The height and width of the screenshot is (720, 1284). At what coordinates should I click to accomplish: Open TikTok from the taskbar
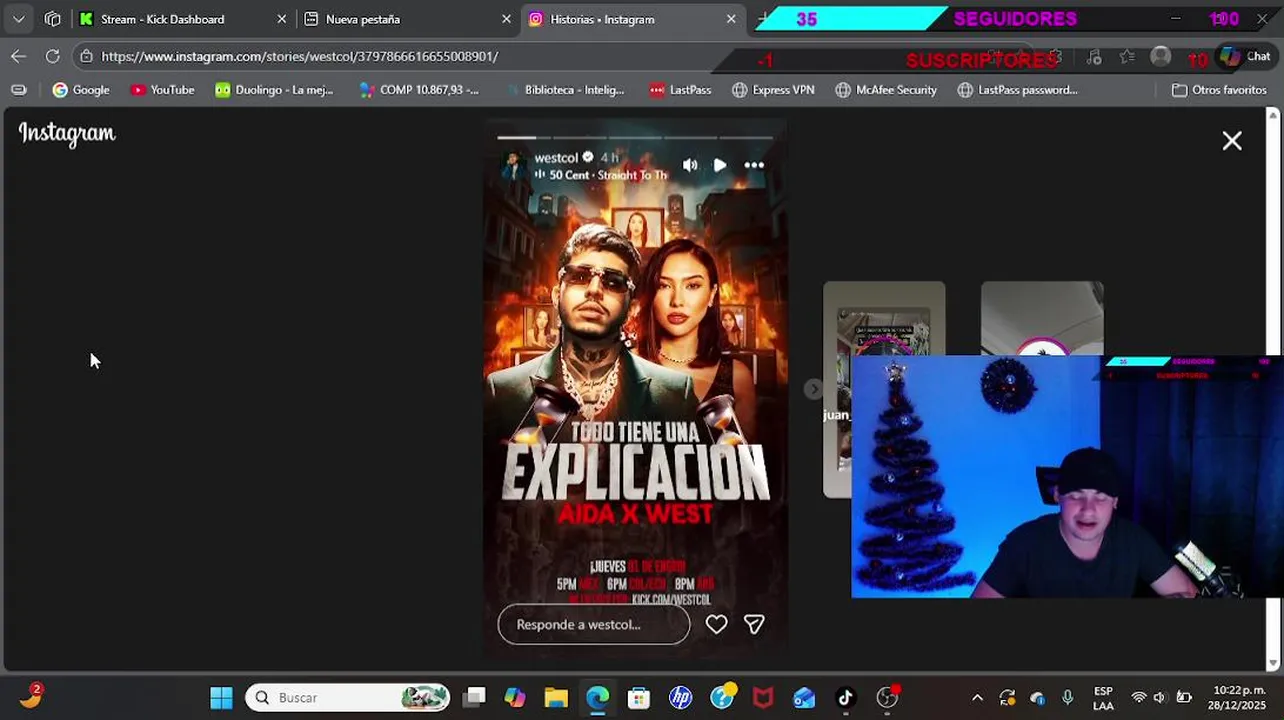click(845, 698)
